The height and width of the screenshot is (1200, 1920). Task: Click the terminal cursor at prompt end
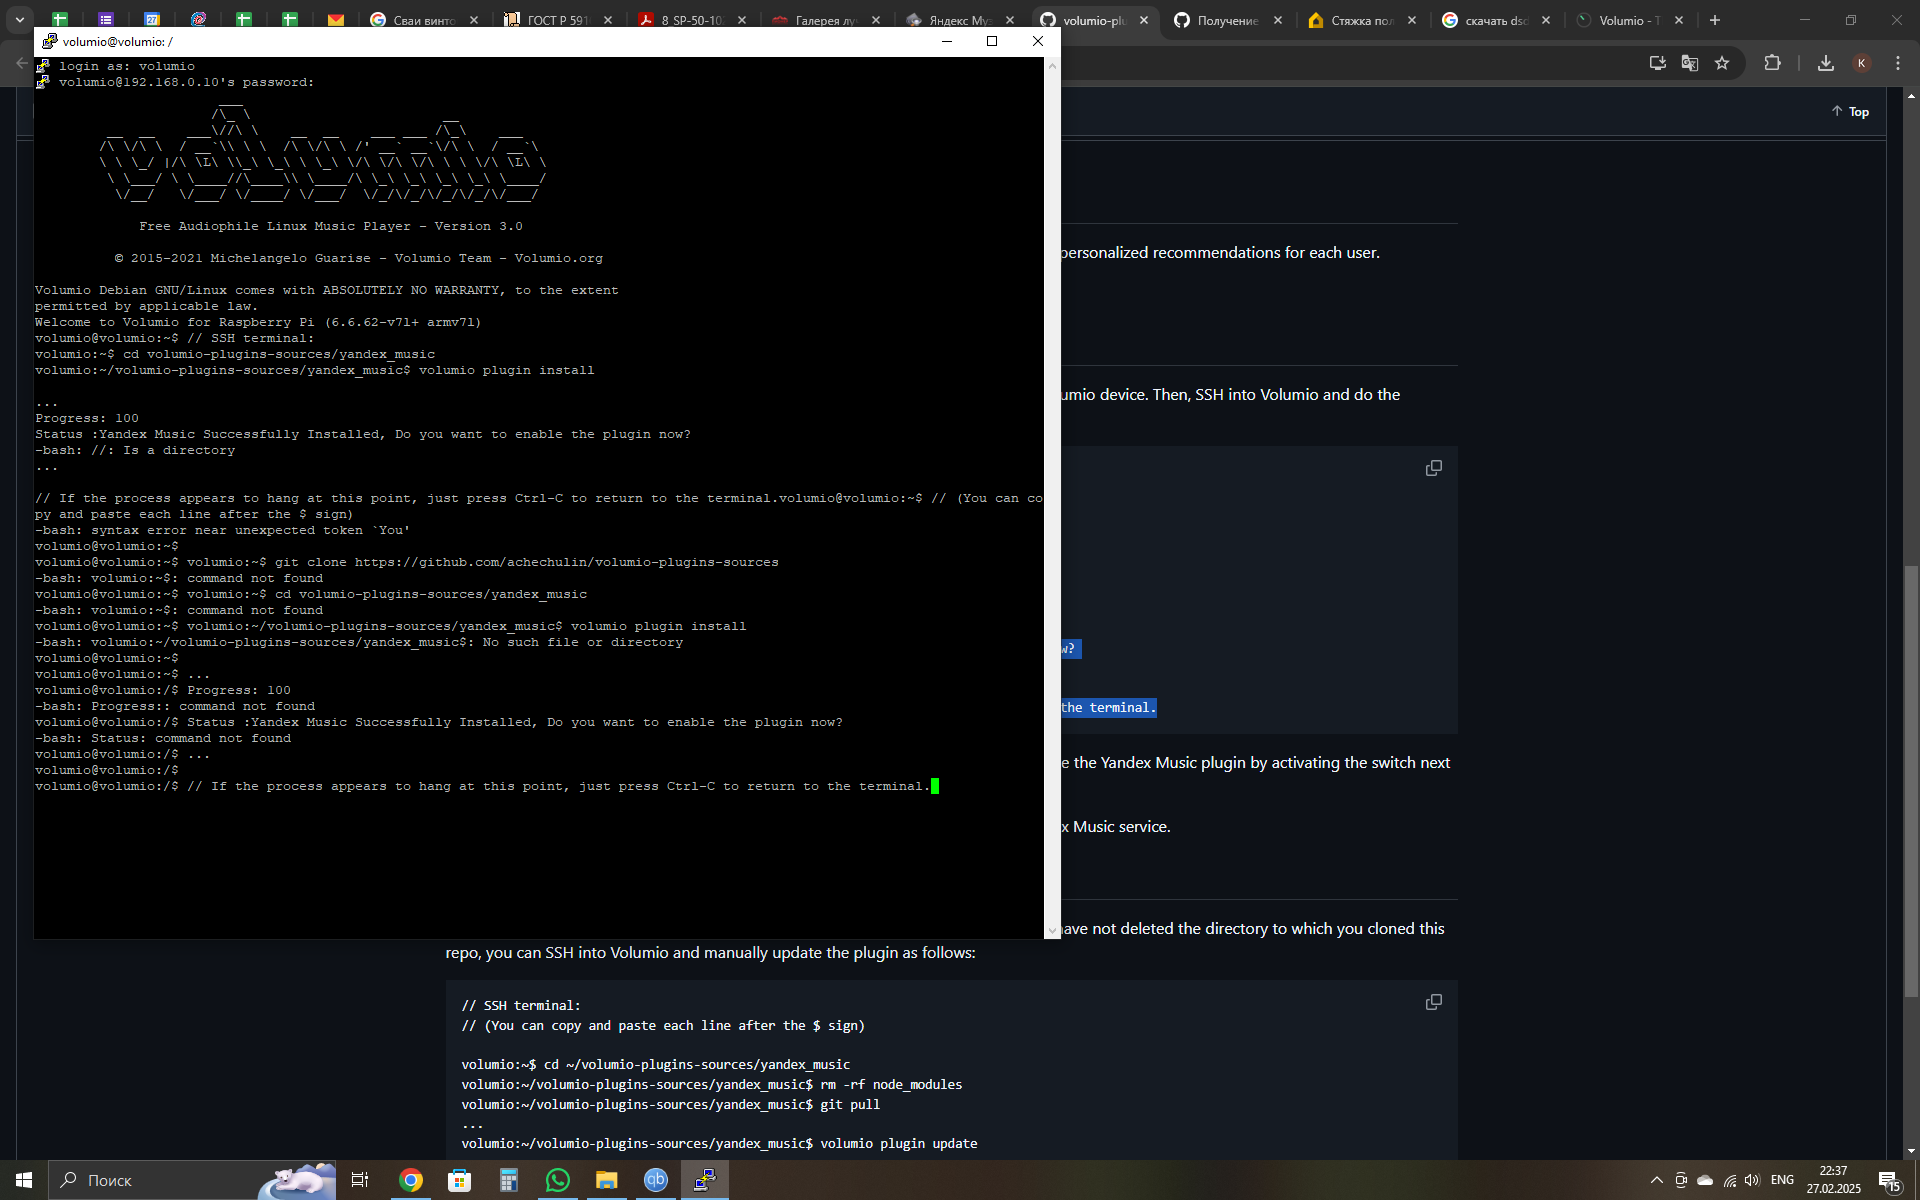pos(935,786)
